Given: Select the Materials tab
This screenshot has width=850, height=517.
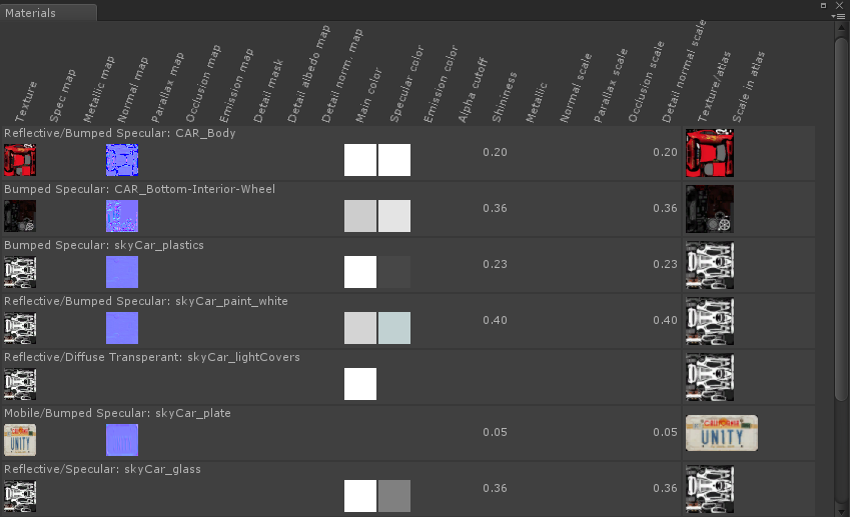Looking at the screenshot, I should 32,13.
